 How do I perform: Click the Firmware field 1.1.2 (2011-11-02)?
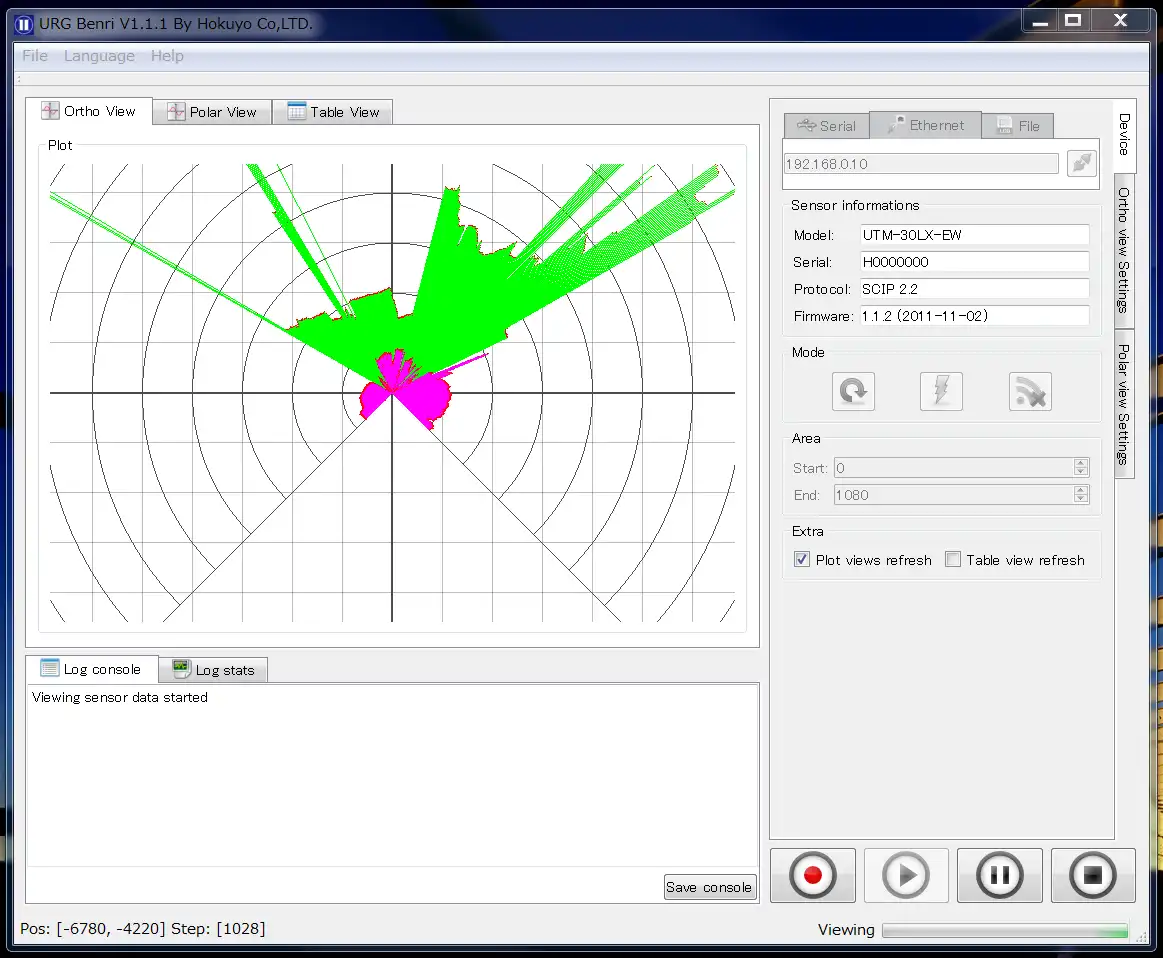click(x=975, y=316)
